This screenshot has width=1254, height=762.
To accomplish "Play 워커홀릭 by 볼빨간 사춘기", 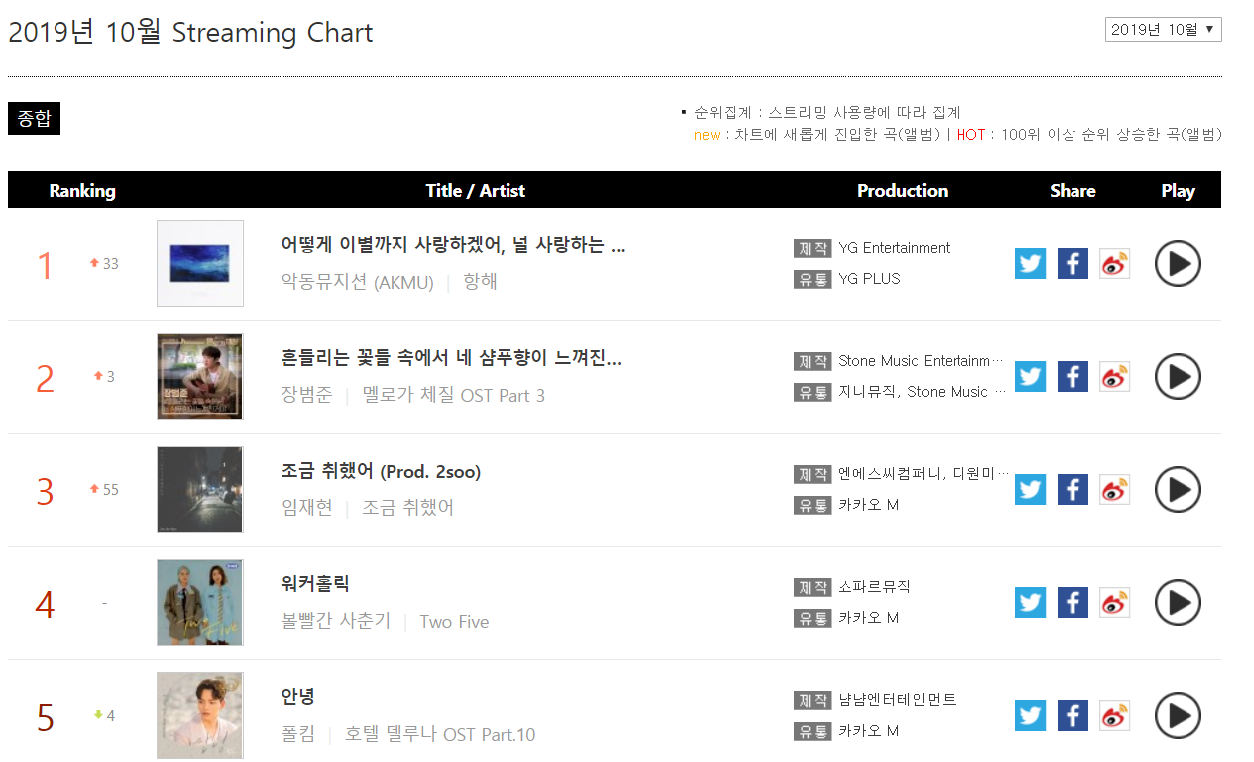I will (x=1177, y=603).
